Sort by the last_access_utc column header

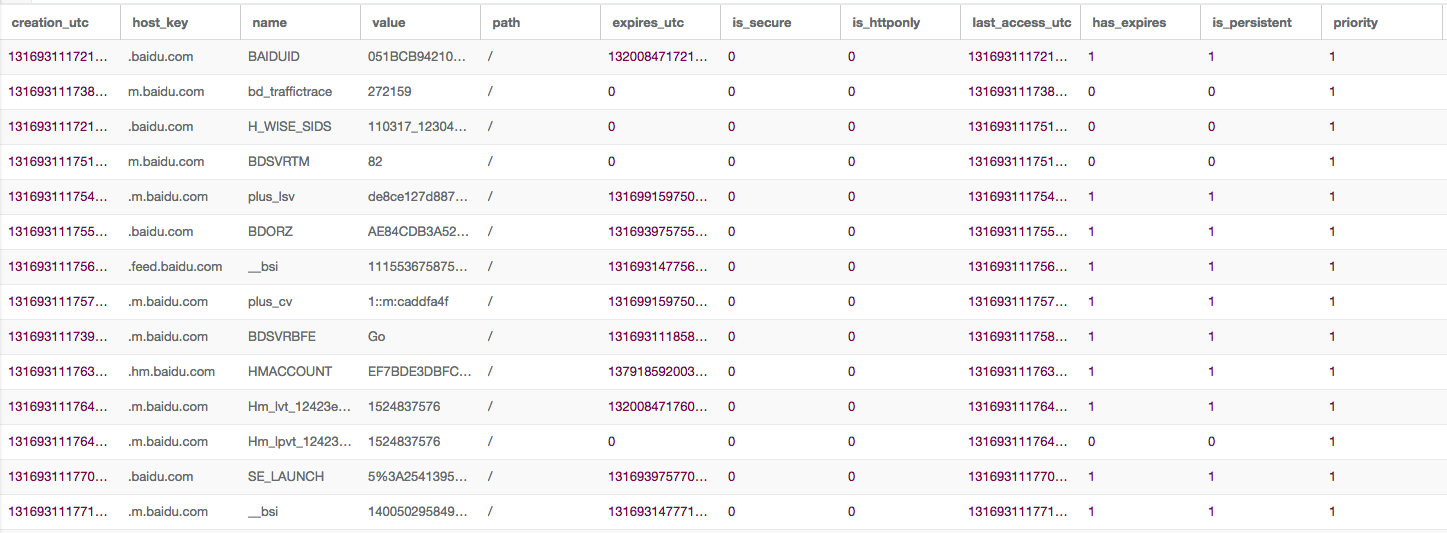click(x=1020, y=22)
